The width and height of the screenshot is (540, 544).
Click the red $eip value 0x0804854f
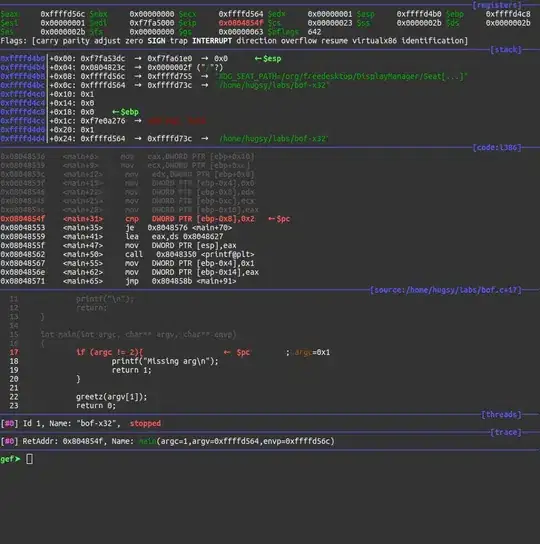(x=241, y=23)
